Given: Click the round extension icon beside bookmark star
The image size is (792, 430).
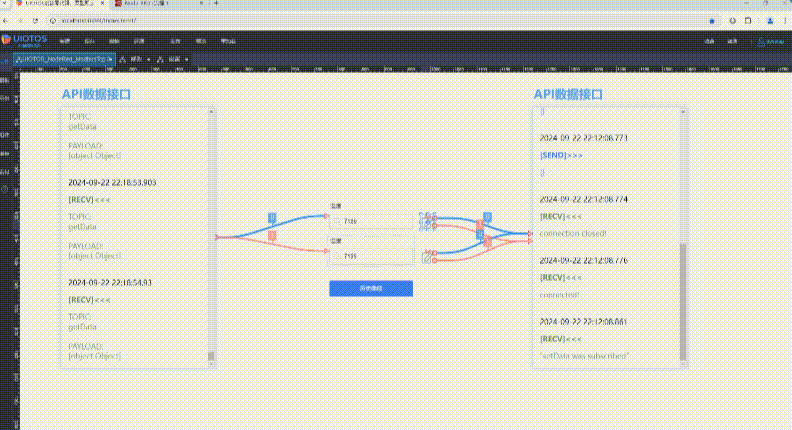Looking at the screenshot, I should coord(732,21).
